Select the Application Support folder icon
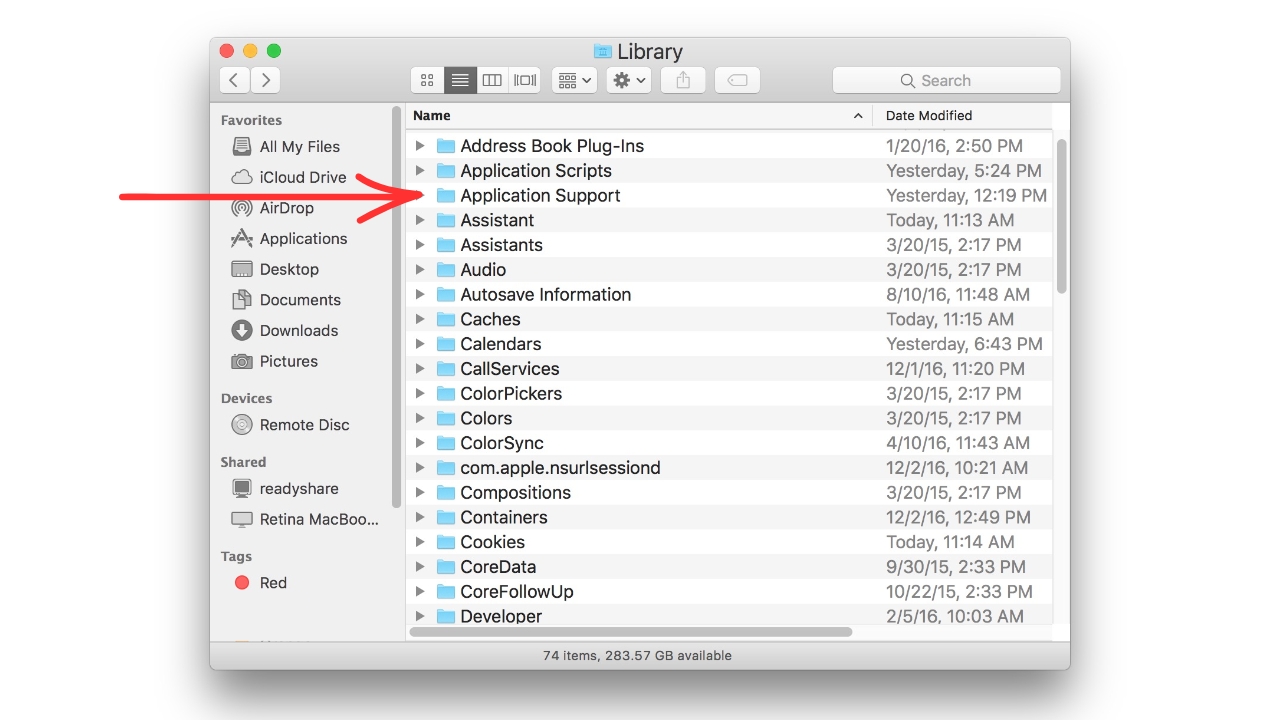Viewport: 1280px width, 720px height. coord(446,196)
